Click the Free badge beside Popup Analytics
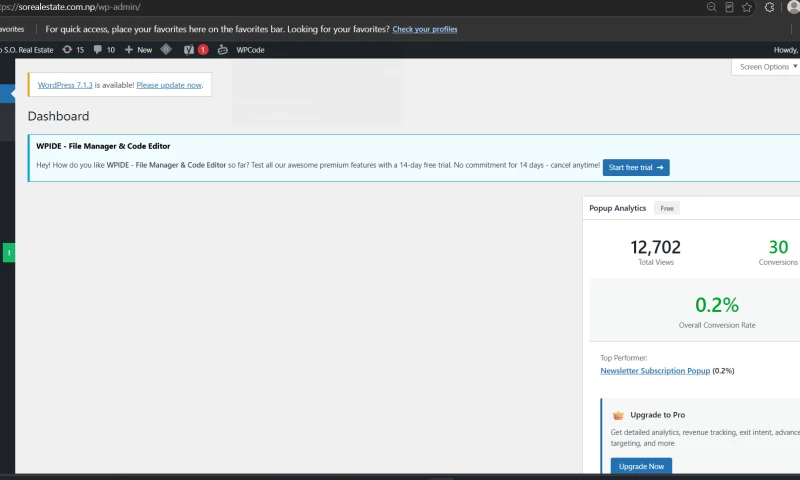The image size is (800, 480). [x=667, y=208]
